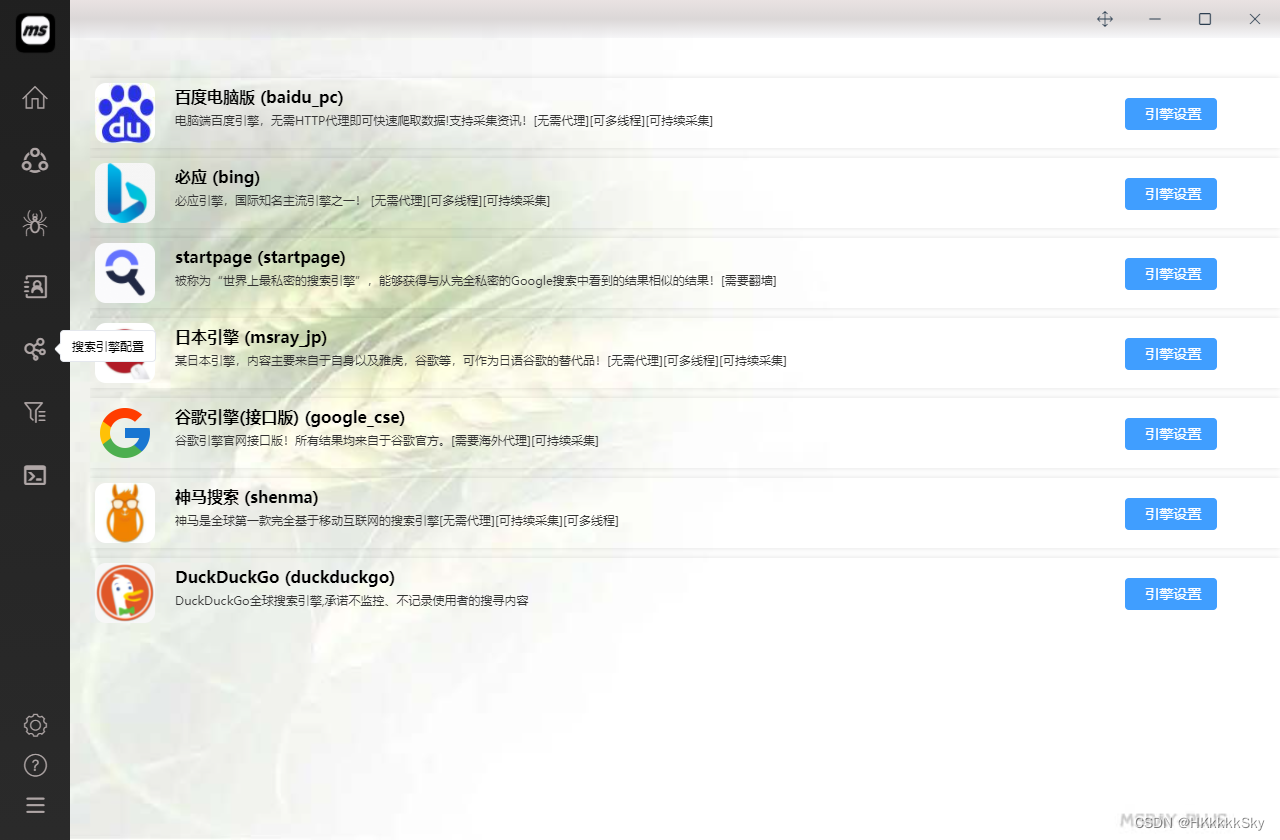Screen dimensions: 1280x840
Task: Click the shenma description 神马是全球第一款
Action: click(396, 521)
